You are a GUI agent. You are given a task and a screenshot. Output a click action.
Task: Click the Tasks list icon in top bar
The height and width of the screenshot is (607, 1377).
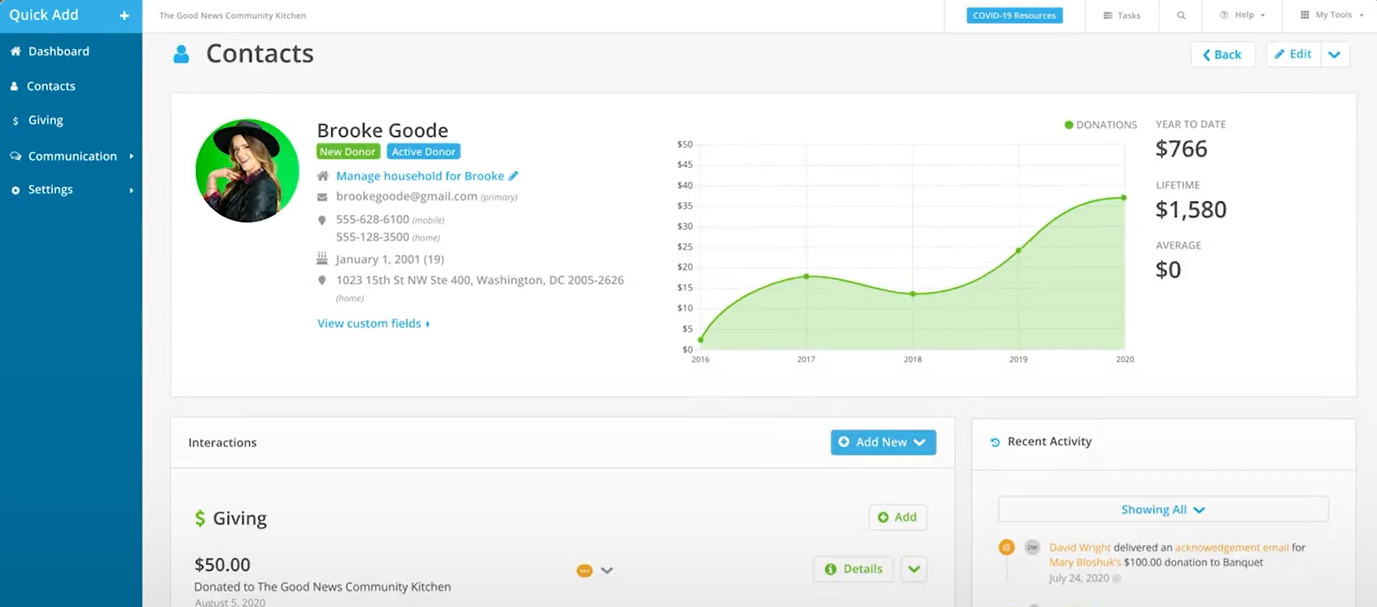[x=1107, y=16]
